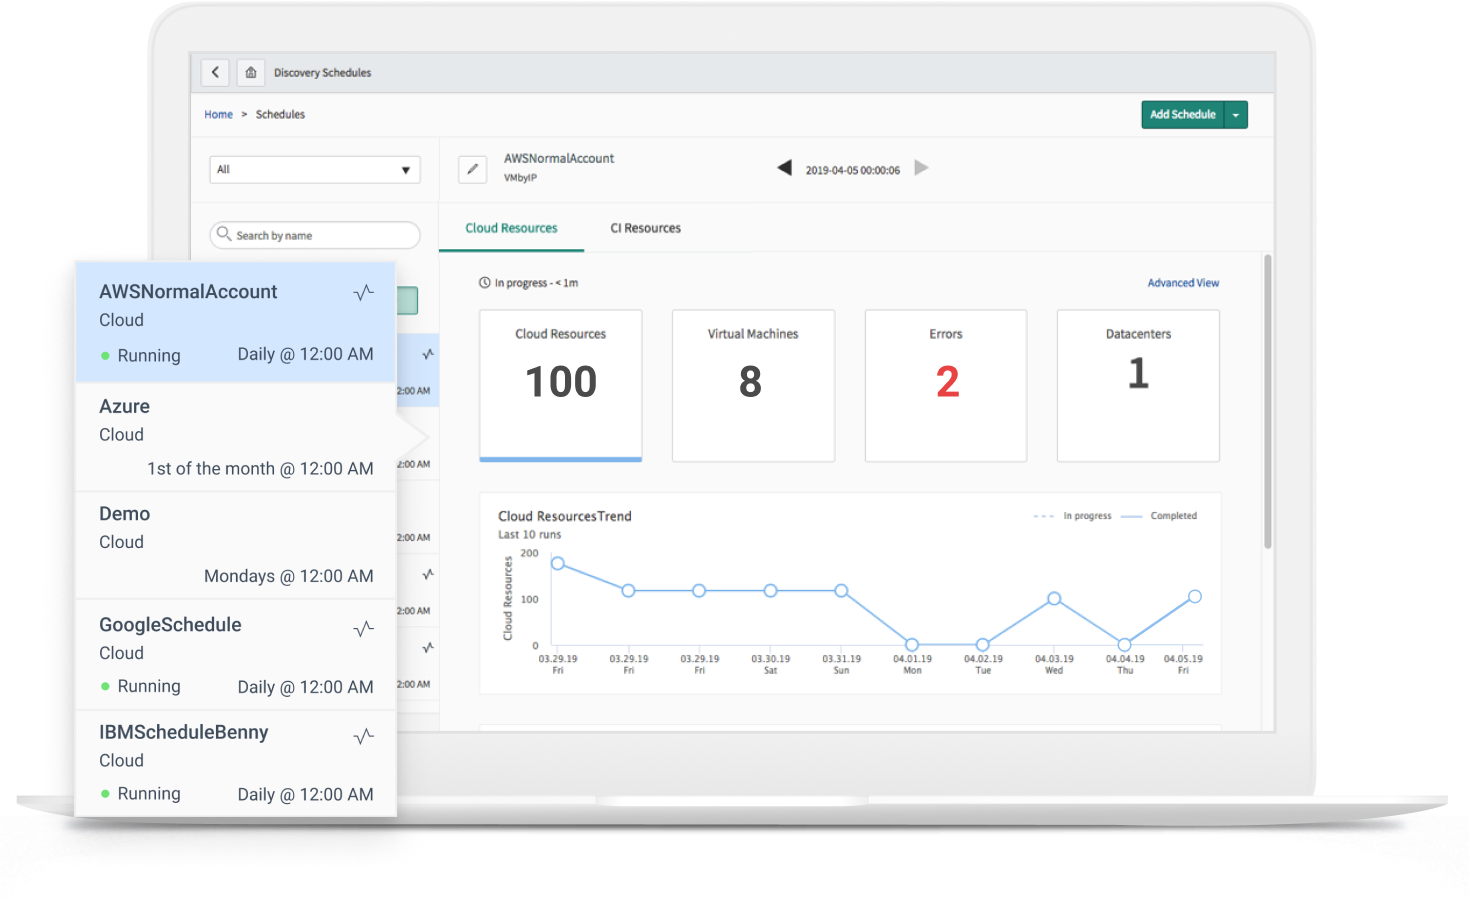This screenshot has width=1470, height=905.
Task: Open the All filter dropdown
Action: click(x=314, y=170)
